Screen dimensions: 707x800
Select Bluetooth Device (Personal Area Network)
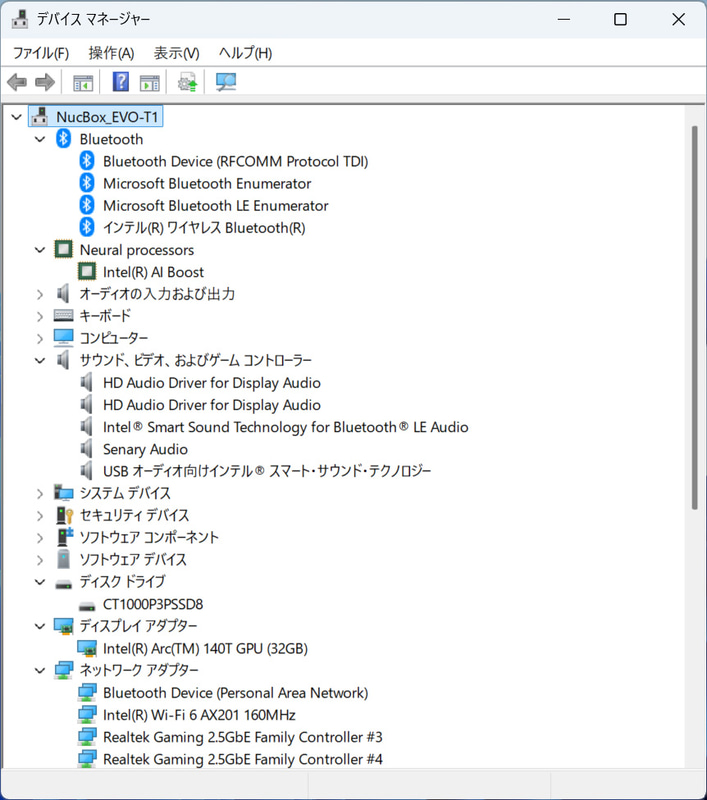point(236,693)
